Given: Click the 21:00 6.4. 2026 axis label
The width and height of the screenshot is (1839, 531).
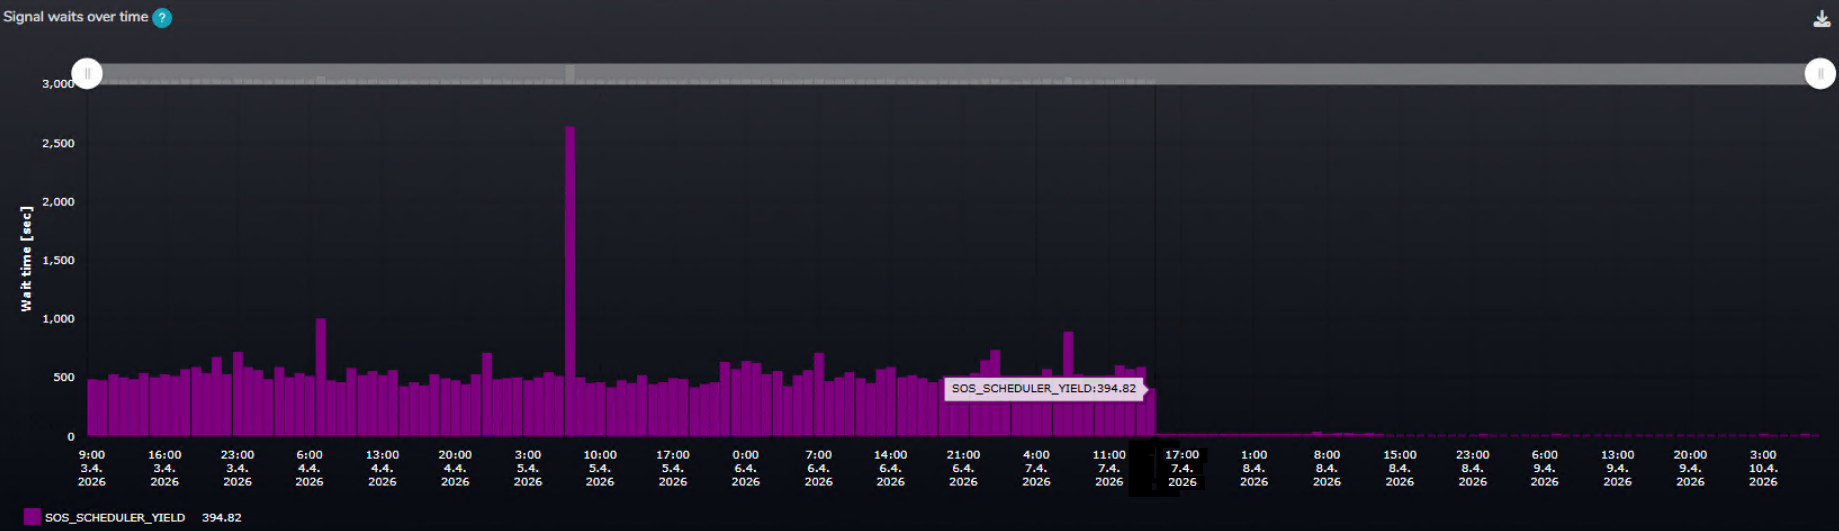Looking at the screenshot, I should click(x=963, y=468).
